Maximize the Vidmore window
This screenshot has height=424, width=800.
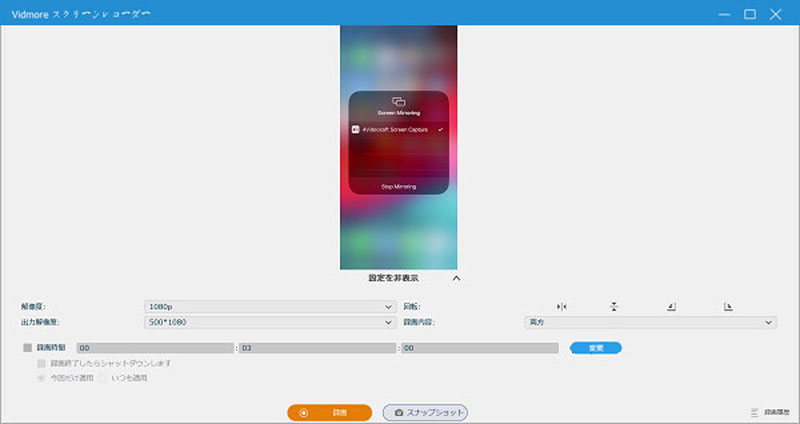coord(750,14)
